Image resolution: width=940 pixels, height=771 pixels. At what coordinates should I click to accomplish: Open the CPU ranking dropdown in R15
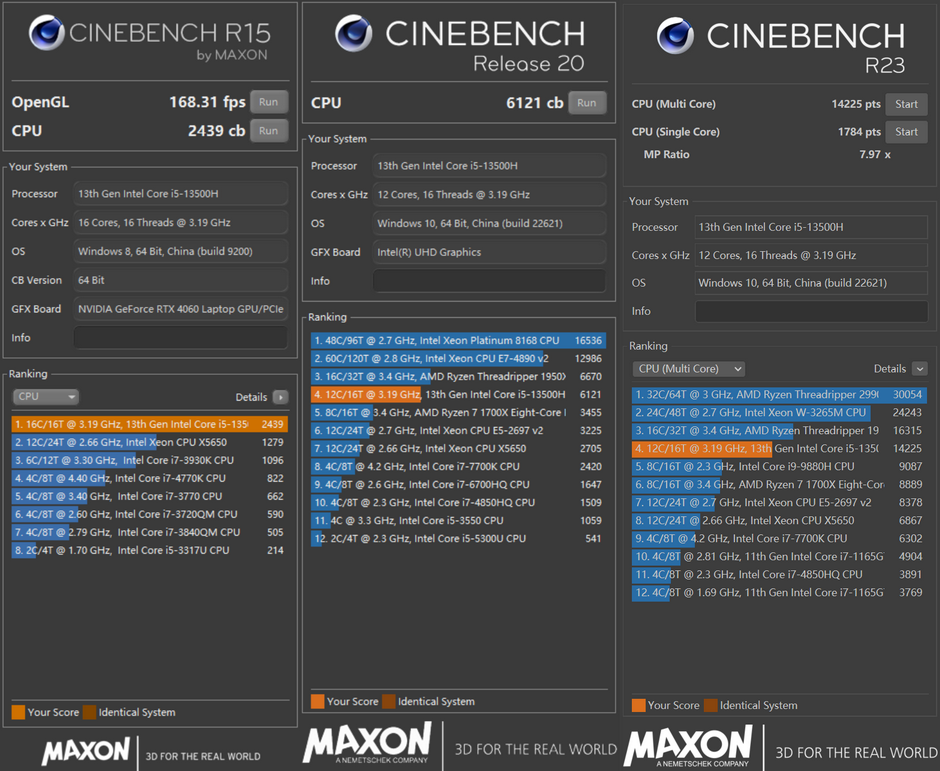coord(46,396)
